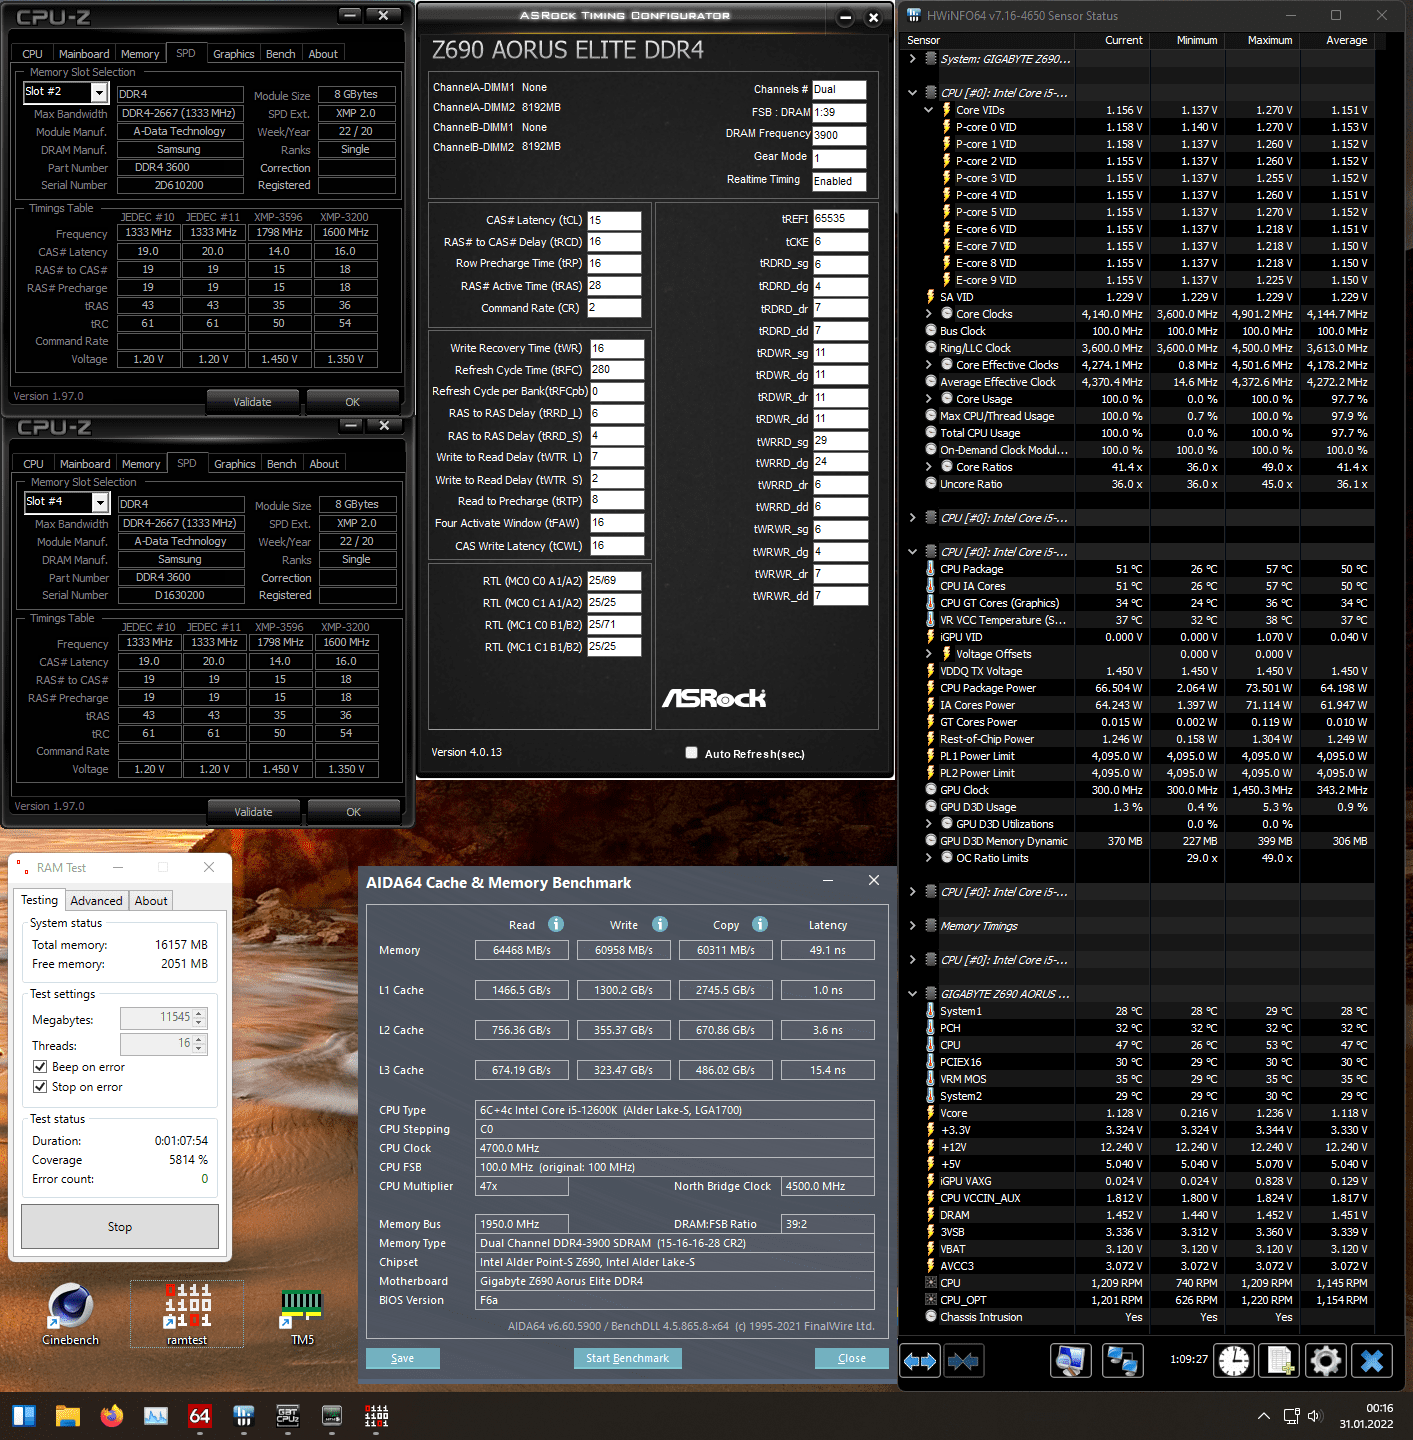This screenshot has height=1440, width=1413.
Task: Expand the Memory Timings sensor group
Action: 912,926
